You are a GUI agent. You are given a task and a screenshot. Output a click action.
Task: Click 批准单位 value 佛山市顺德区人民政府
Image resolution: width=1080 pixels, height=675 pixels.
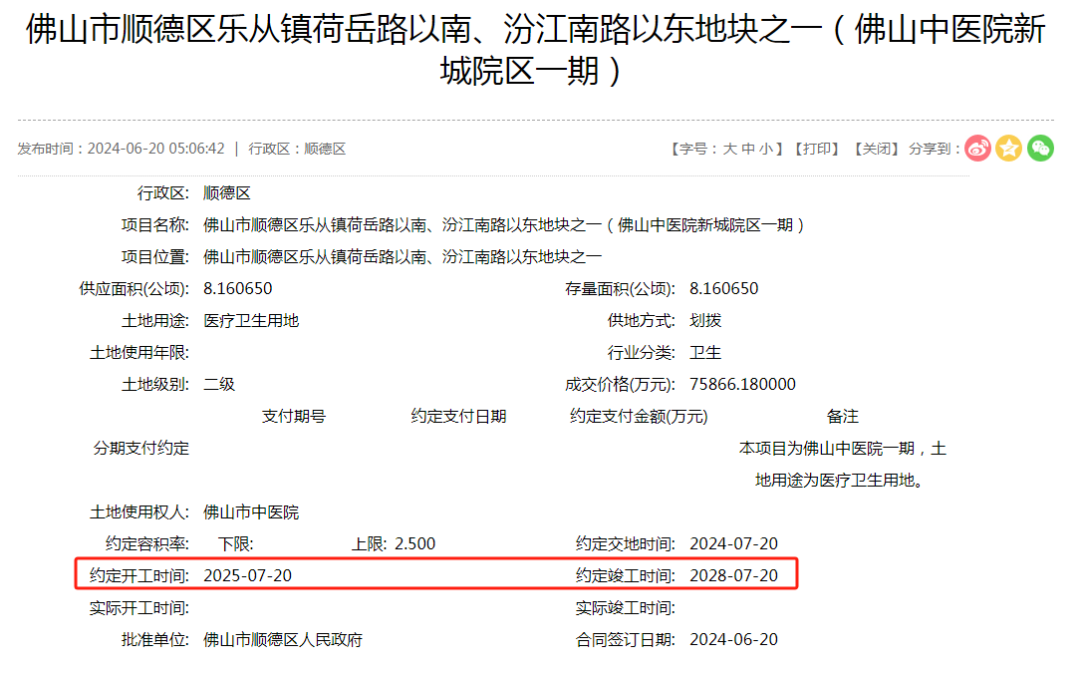[x=282, y=640]
